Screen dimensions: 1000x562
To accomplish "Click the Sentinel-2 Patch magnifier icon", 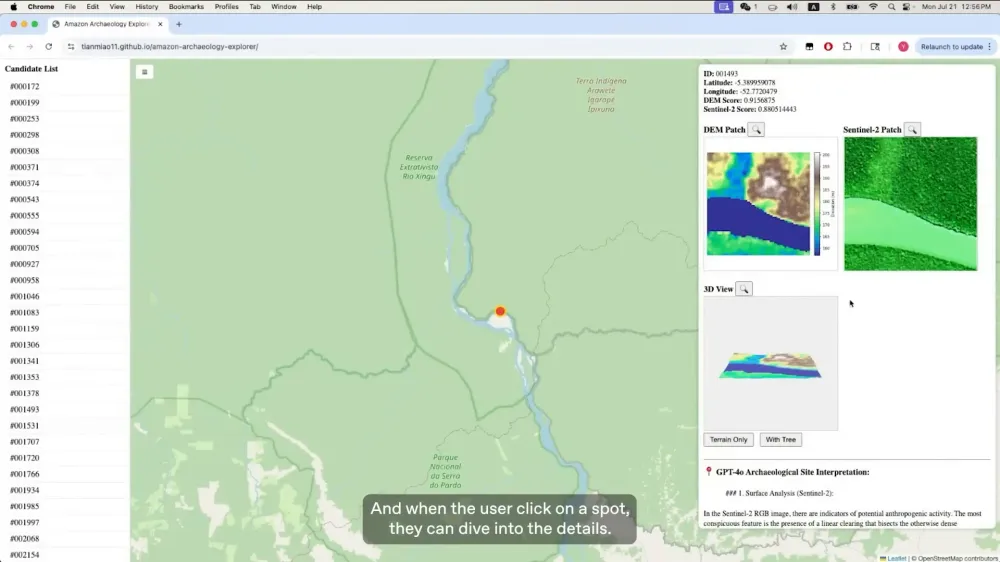I will pyautogui.click(x=912, y=129).
